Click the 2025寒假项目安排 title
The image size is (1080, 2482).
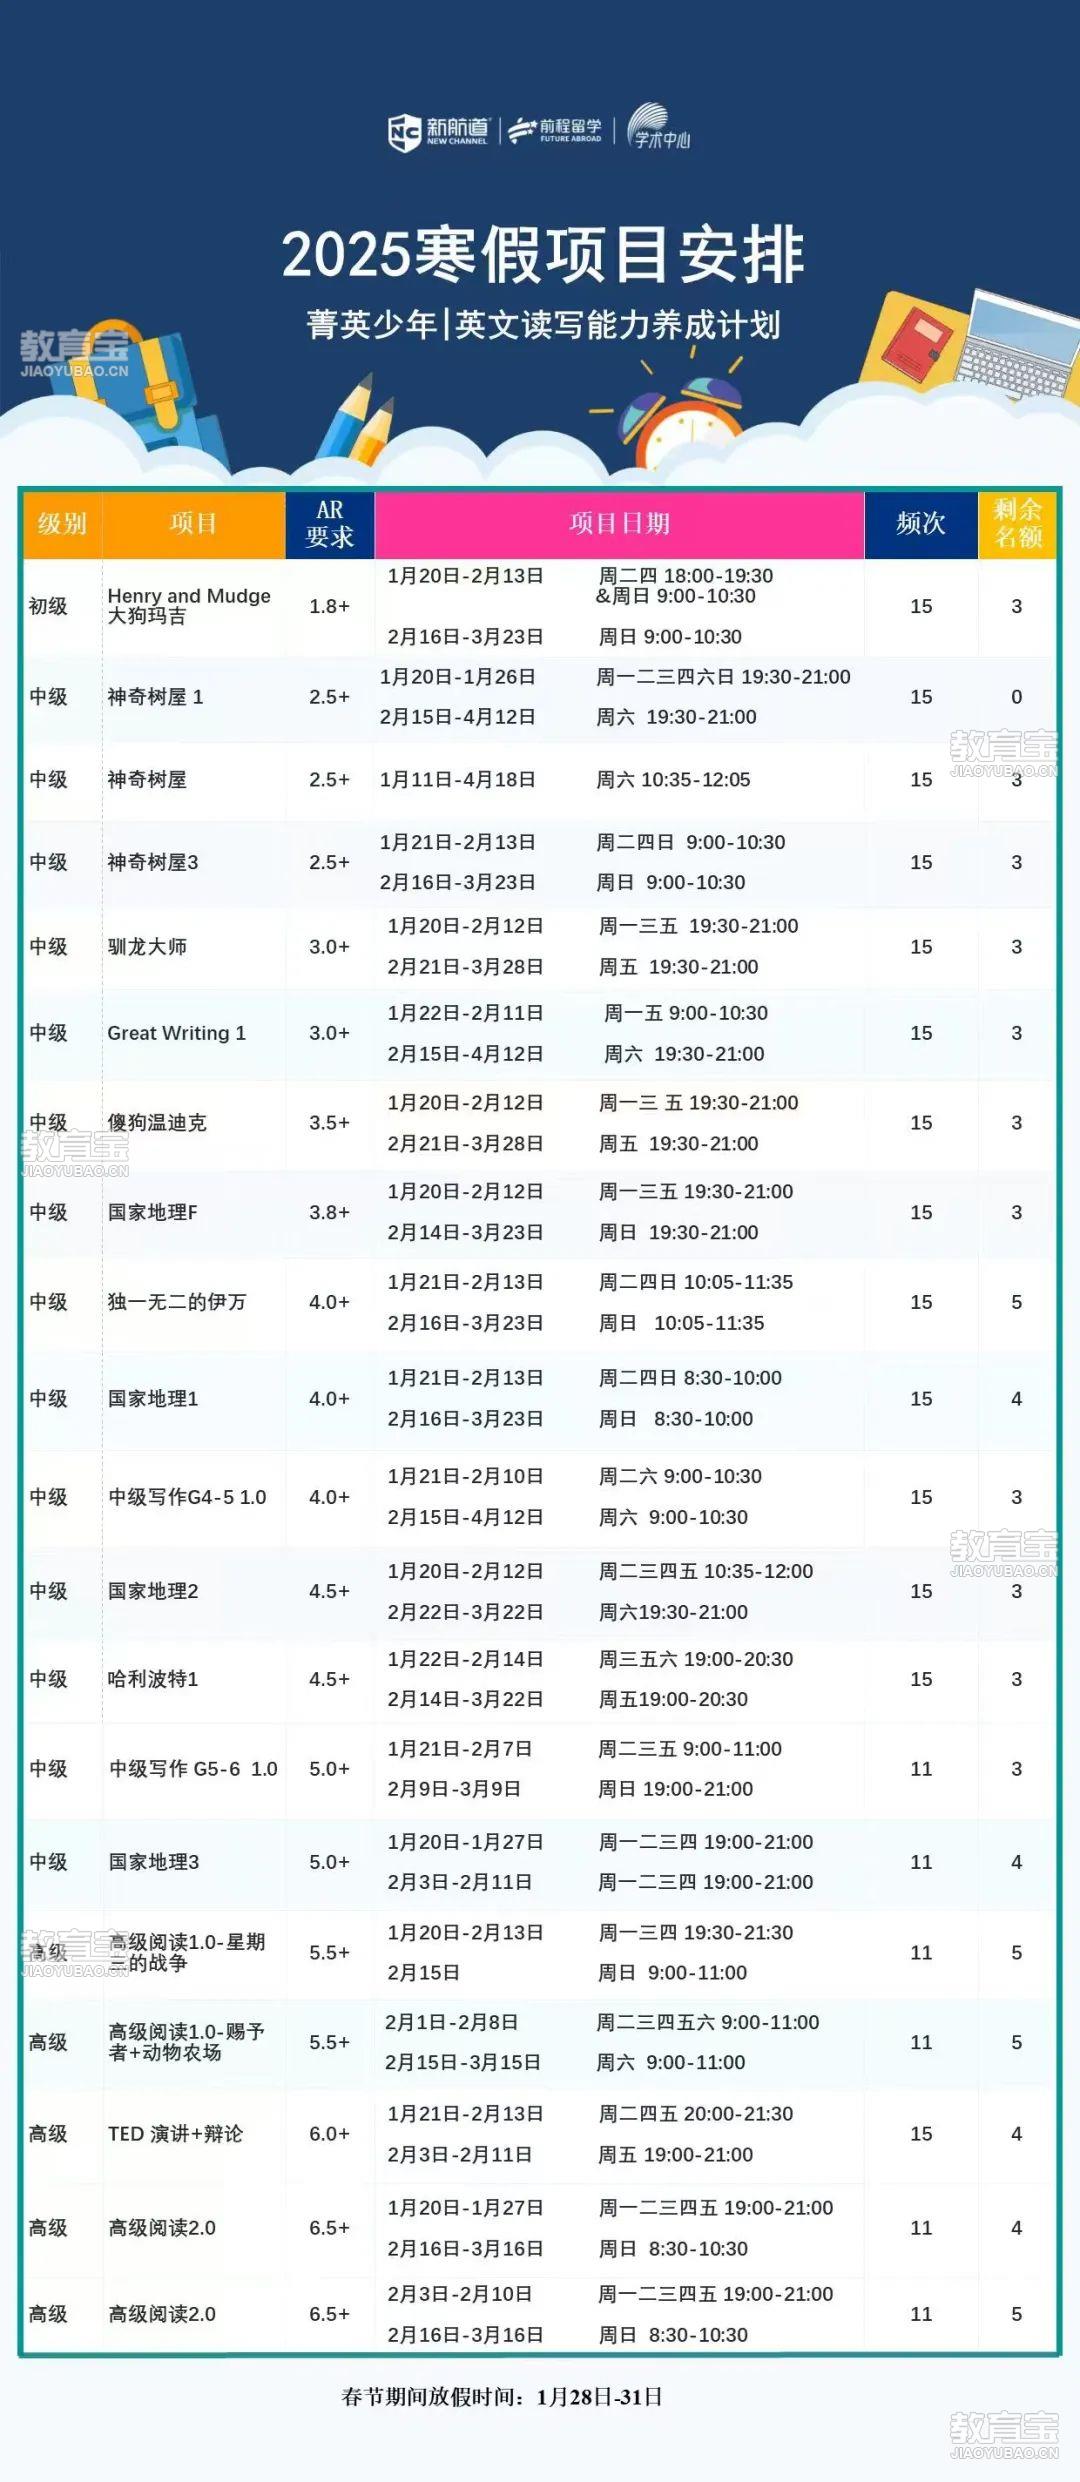542,255
